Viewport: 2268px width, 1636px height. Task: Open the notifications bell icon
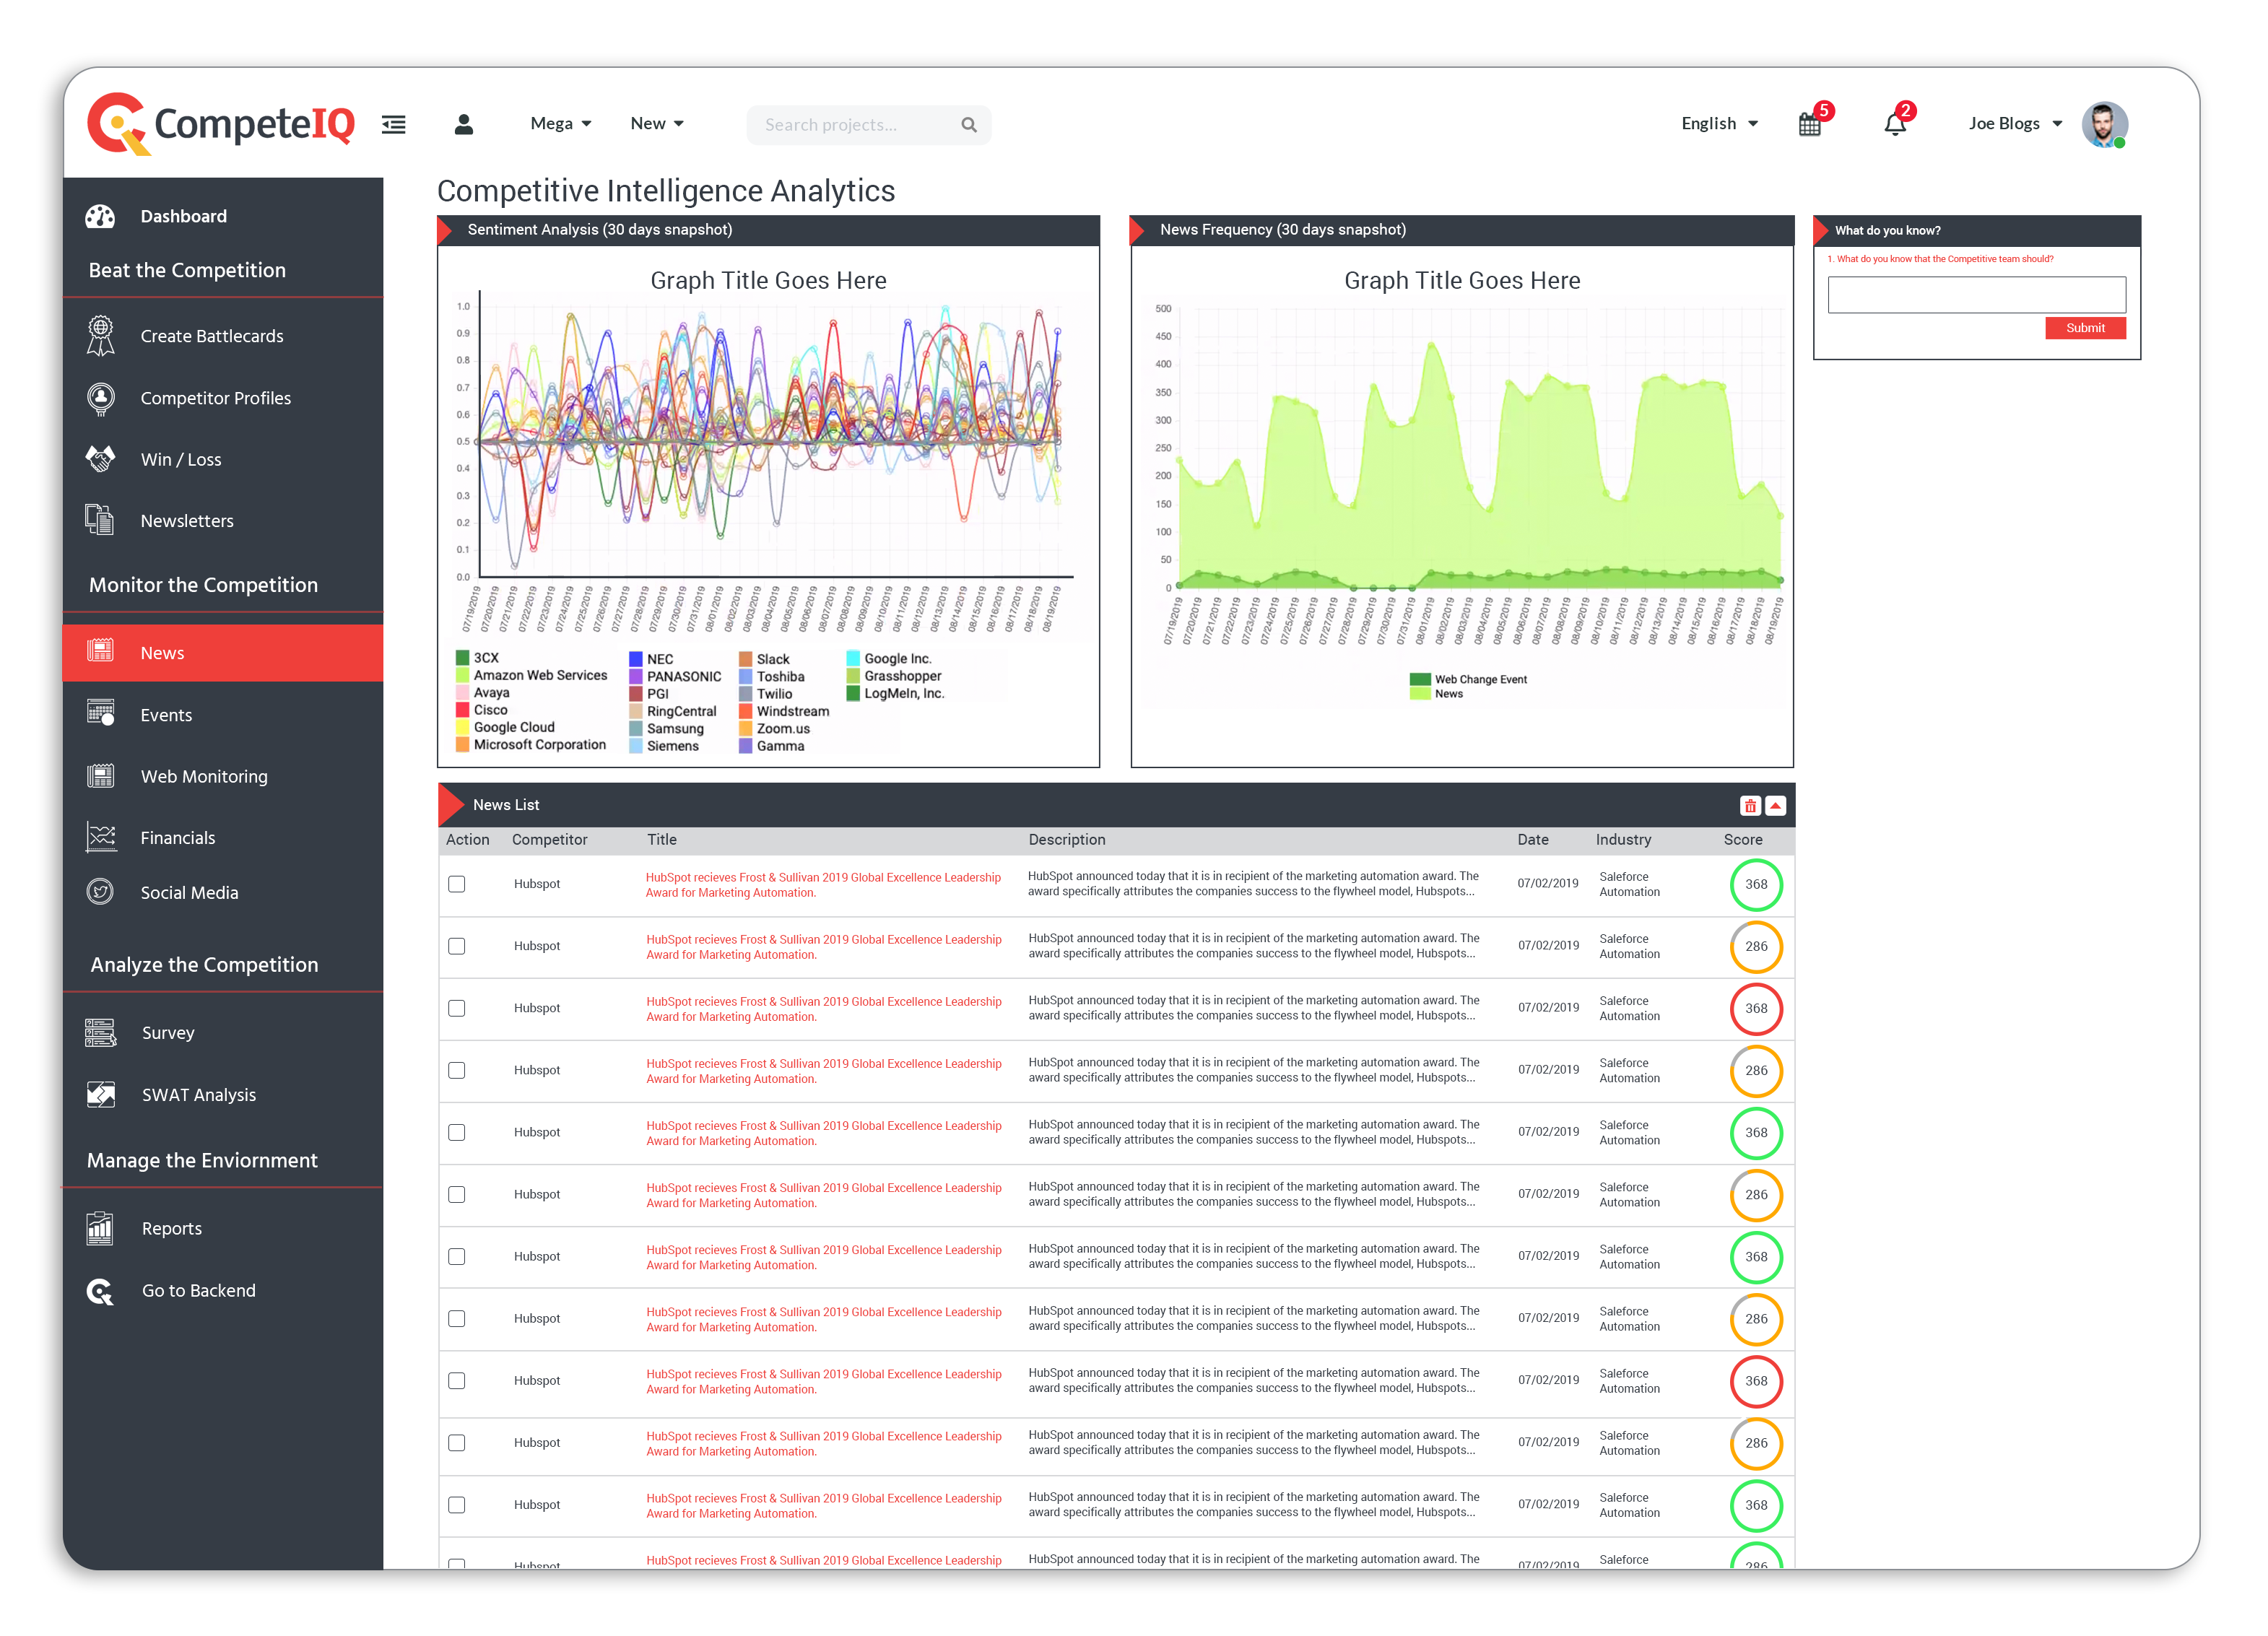click(x=1895, y=125)
